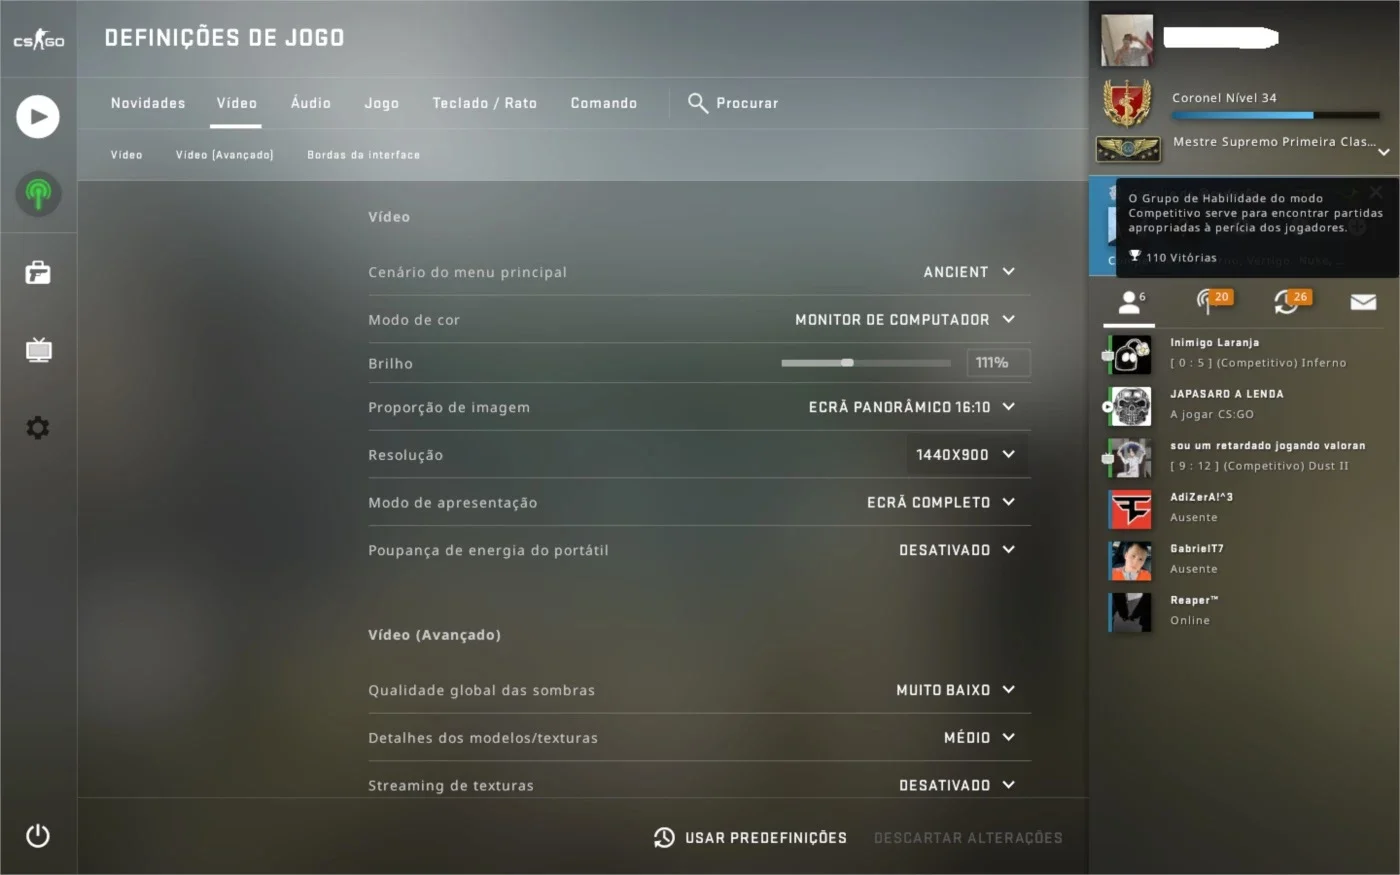The image size is (1400, 875).
Task: Click the Coronel Nível 34 rank badge
Action: click(1127, 103)
